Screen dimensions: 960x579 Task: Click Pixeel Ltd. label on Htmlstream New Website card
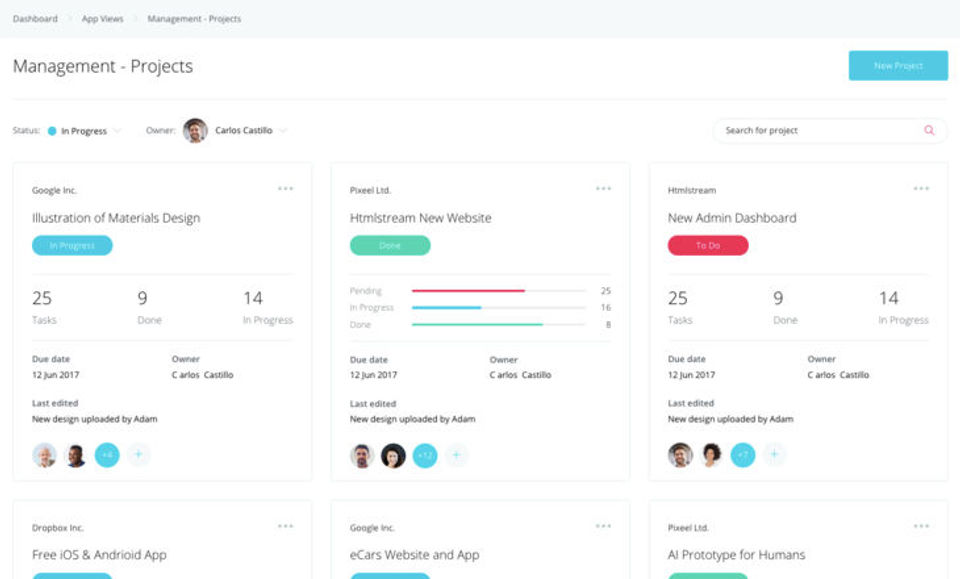(x=370, y=190)
